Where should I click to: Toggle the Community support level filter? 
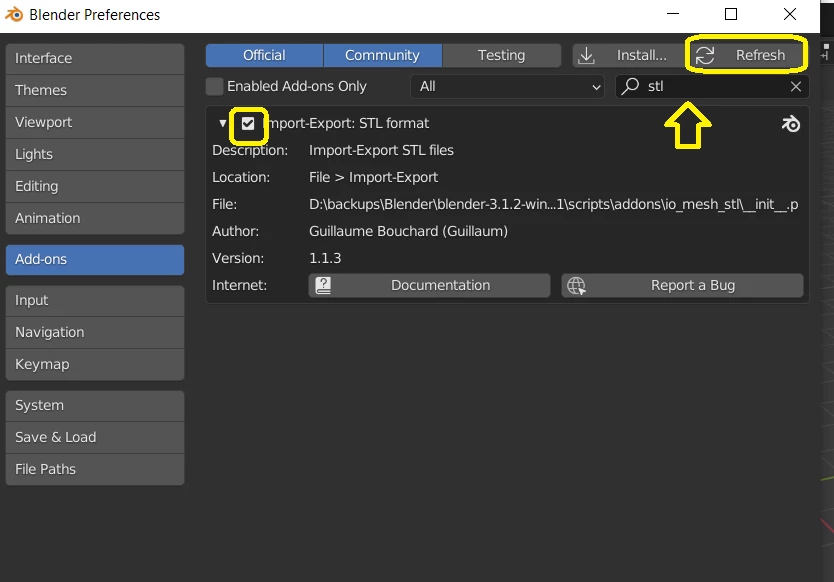coord(382,55)
